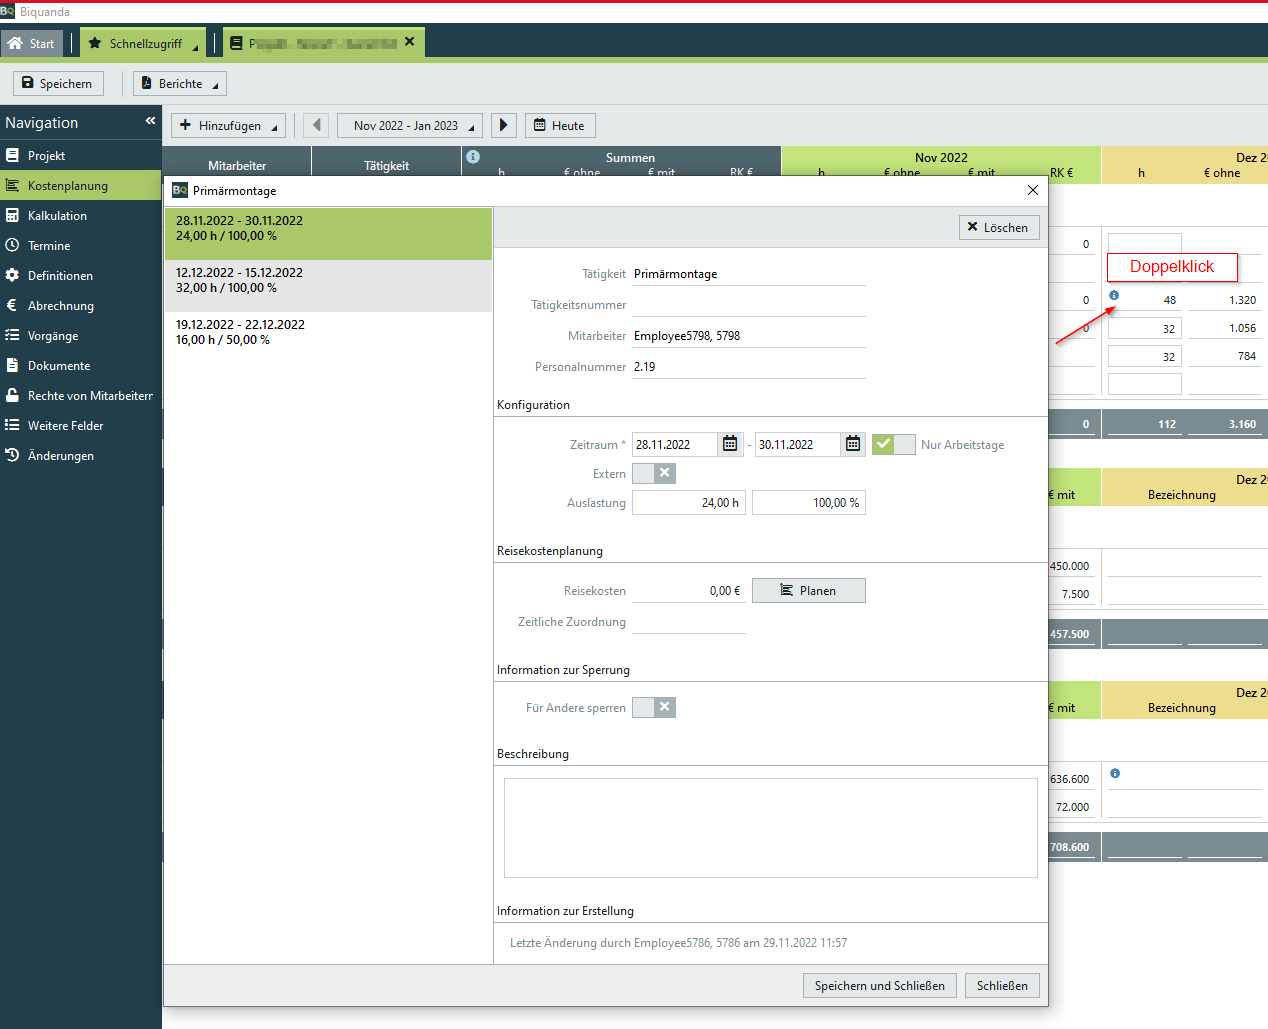Toggle the Extern switch
The height and width of the screenshot is (1029, 1268).
(x=654, y=473)
